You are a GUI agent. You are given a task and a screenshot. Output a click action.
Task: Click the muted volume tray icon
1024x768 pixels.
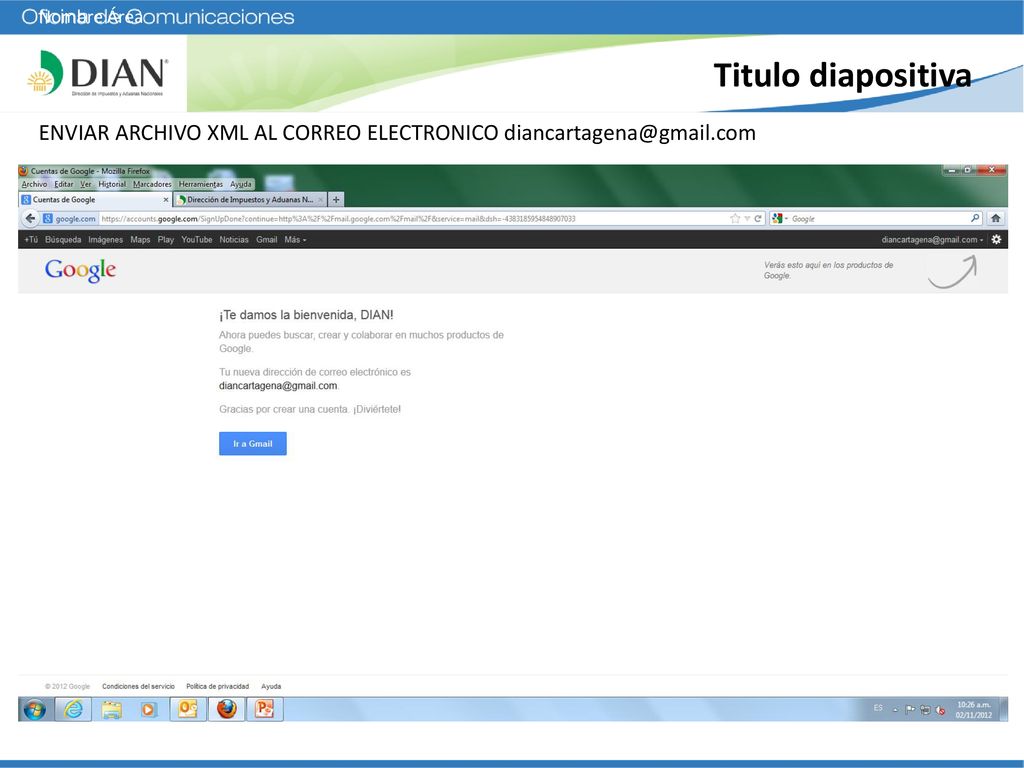(x=940, y=710)
